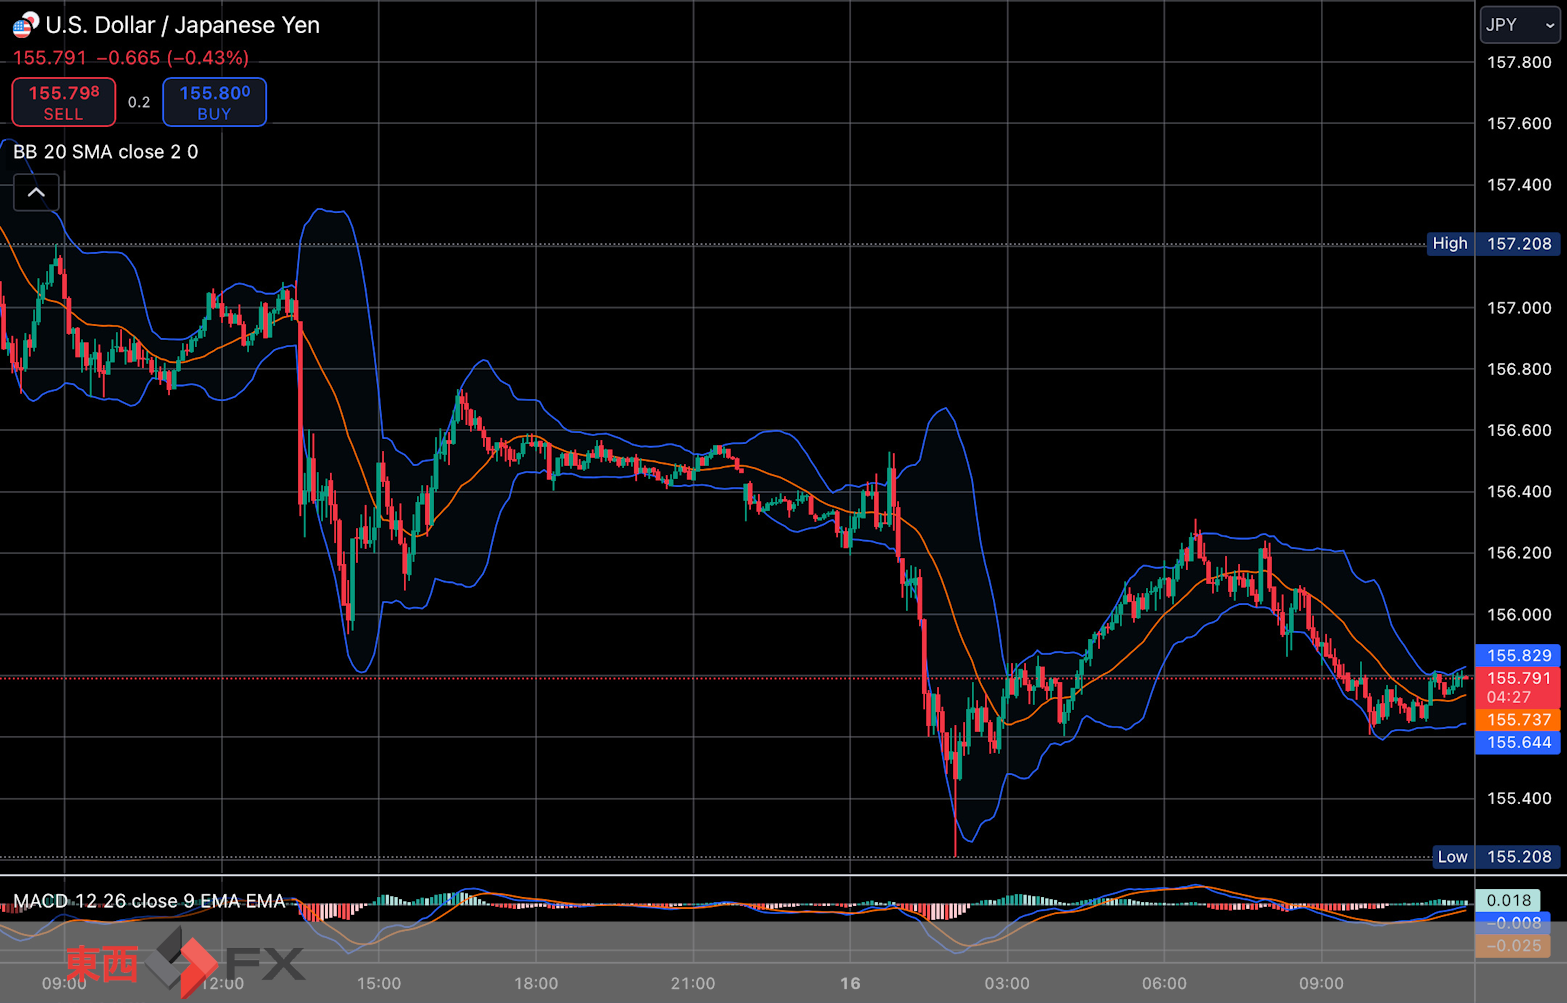The height and width of the screenshot is (1003, 1567).
Task: Click the Low 155.208 price label
Action: [x=1496, y=856]
